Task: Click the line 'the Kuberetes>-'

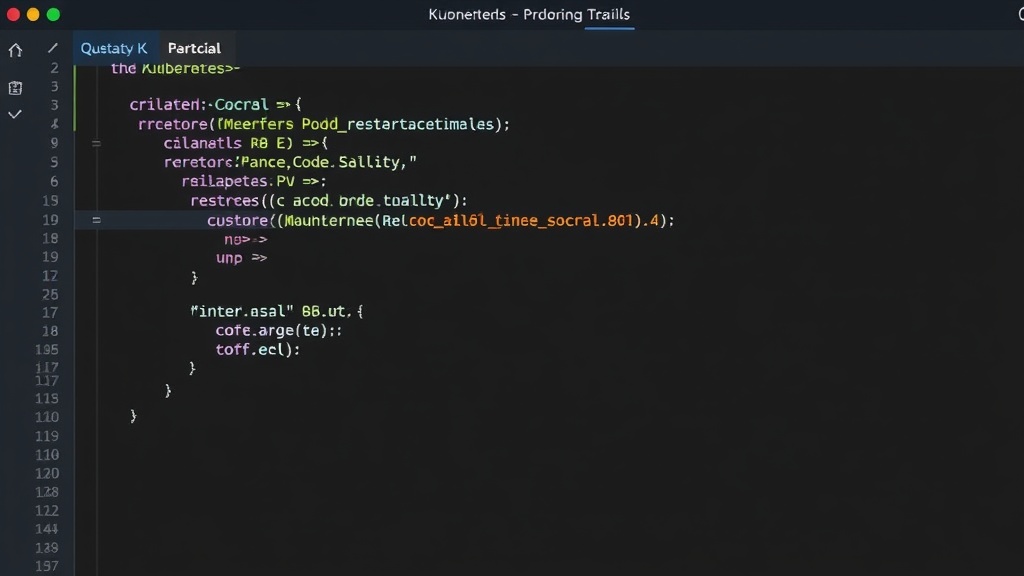Action: pyautogui.click(x=175, y=68)
